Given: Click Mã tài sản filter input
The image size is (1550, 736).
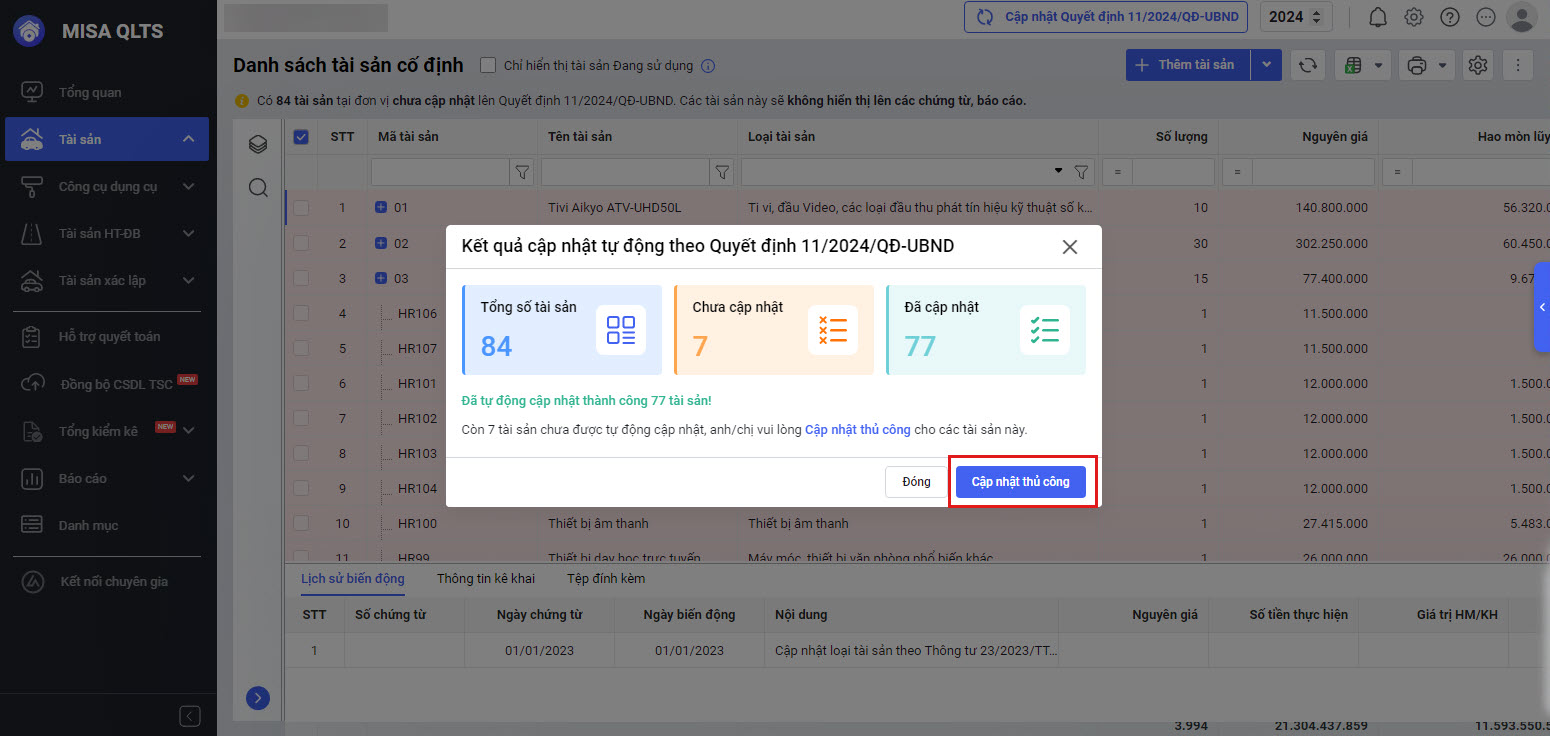Looking at the screenshot, I should tap(441, 173).
